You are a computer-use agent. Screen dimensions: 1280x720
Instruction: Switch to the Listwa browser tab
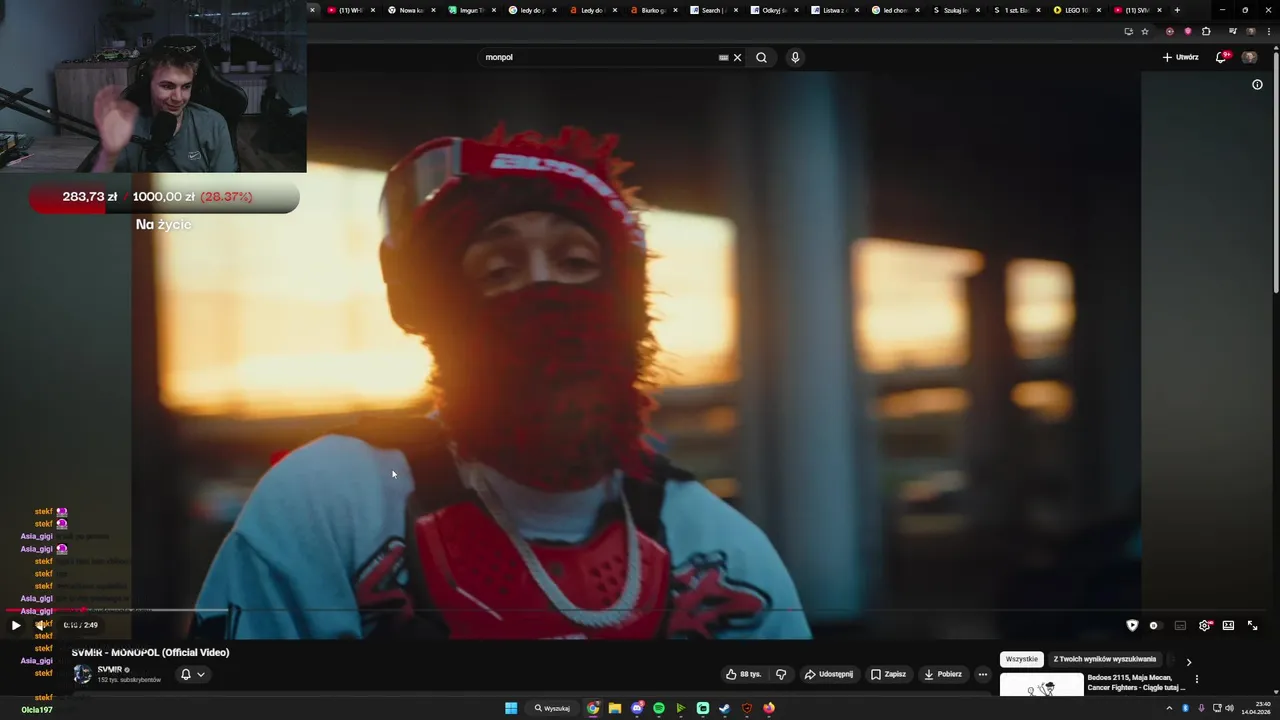click(x=833, y=10)
